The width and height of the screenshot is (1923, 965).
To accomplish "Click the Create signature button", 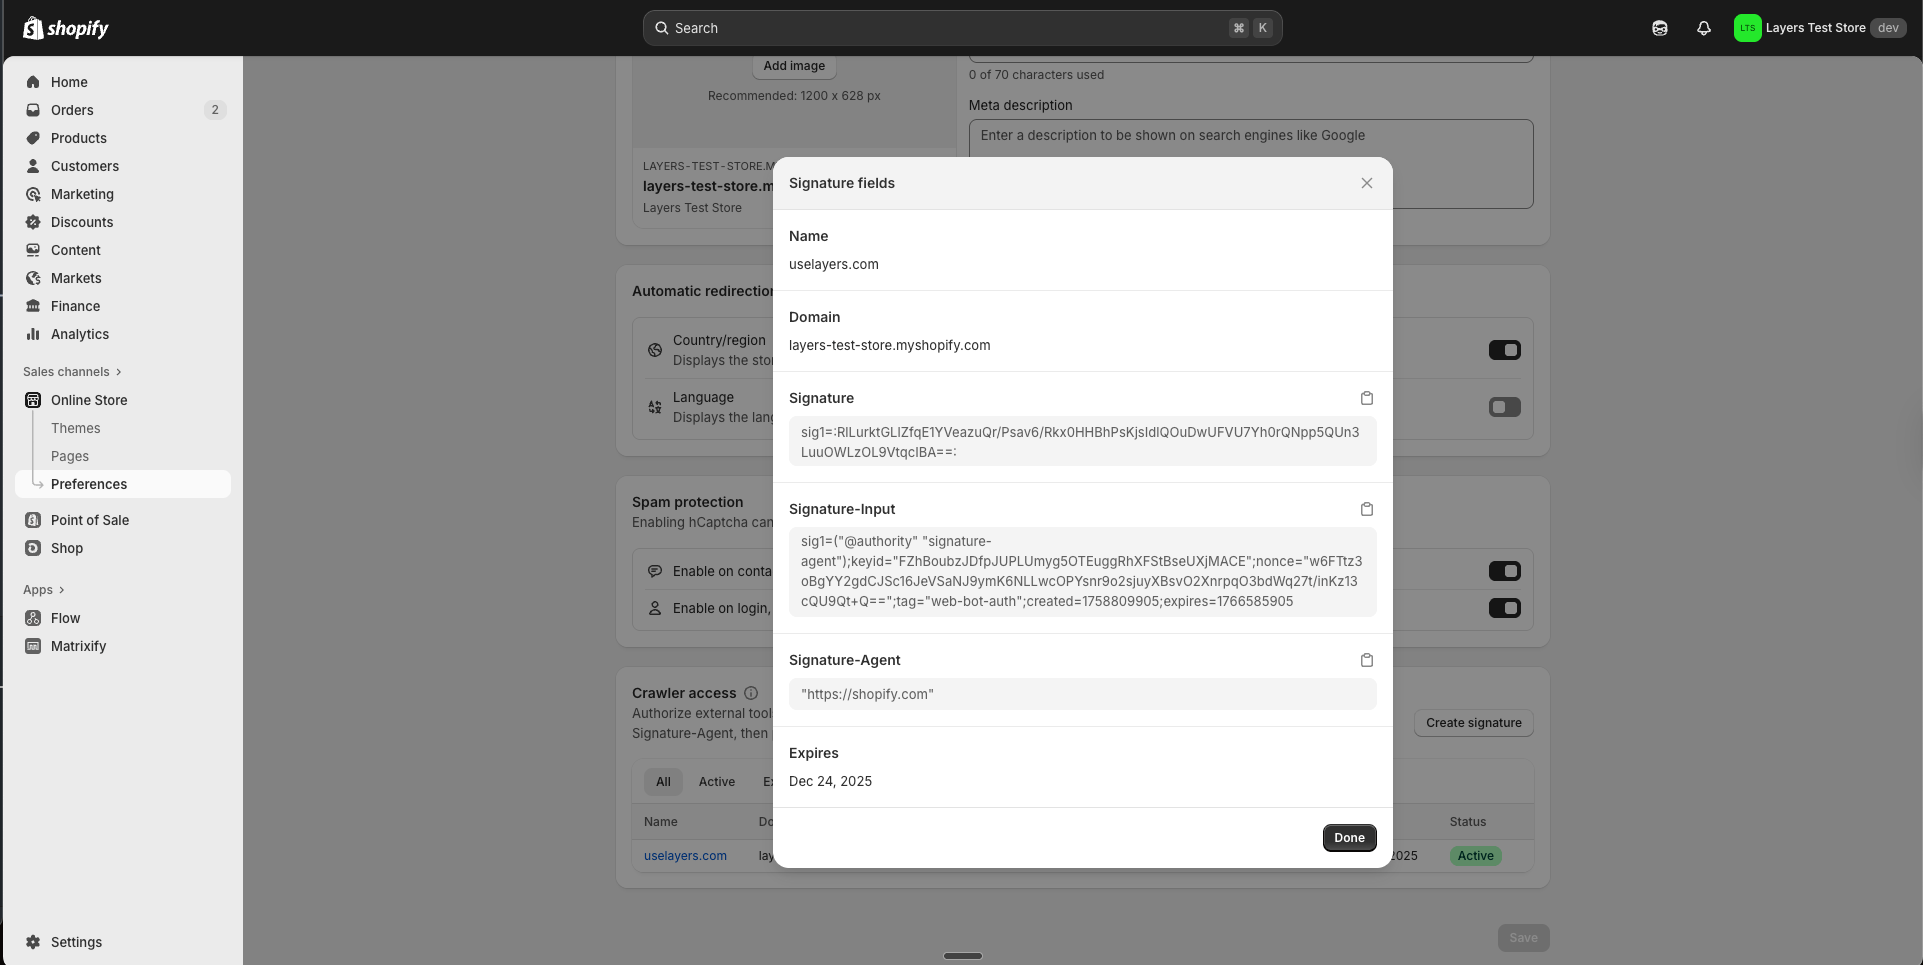I will tap(1473, 722).
